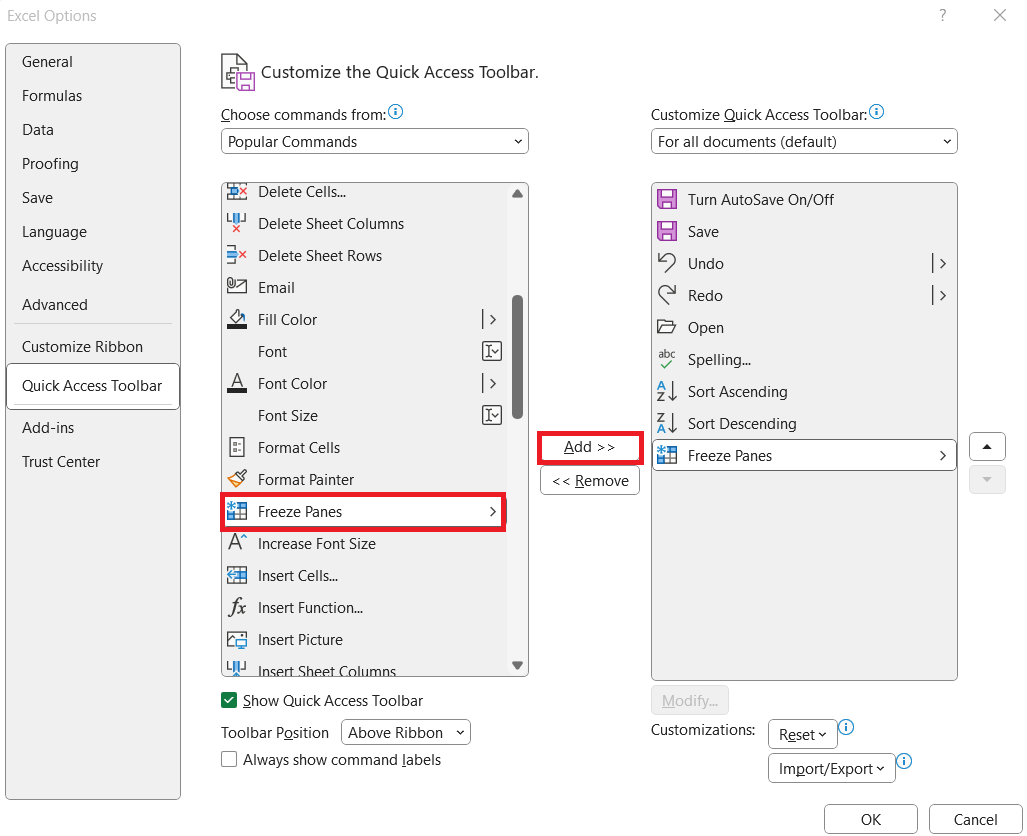Click the Insert Cells icon
The image size is (1027, 836).
[236, 575]
